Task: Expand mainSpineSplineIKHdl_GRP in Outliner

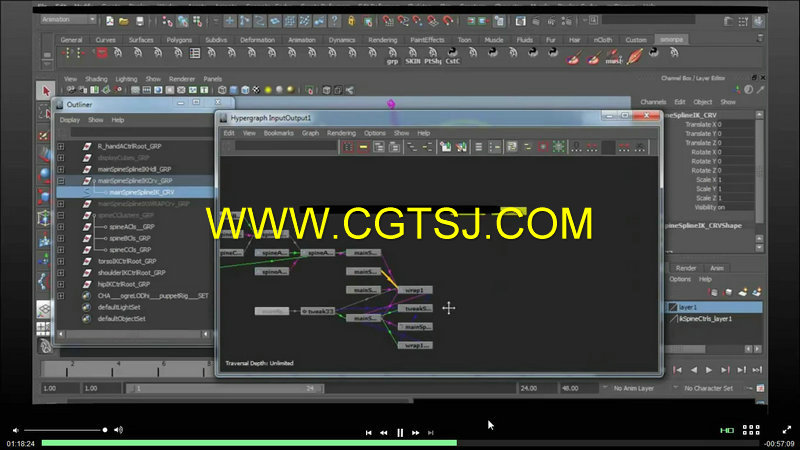Action: [x=61, y=169]
